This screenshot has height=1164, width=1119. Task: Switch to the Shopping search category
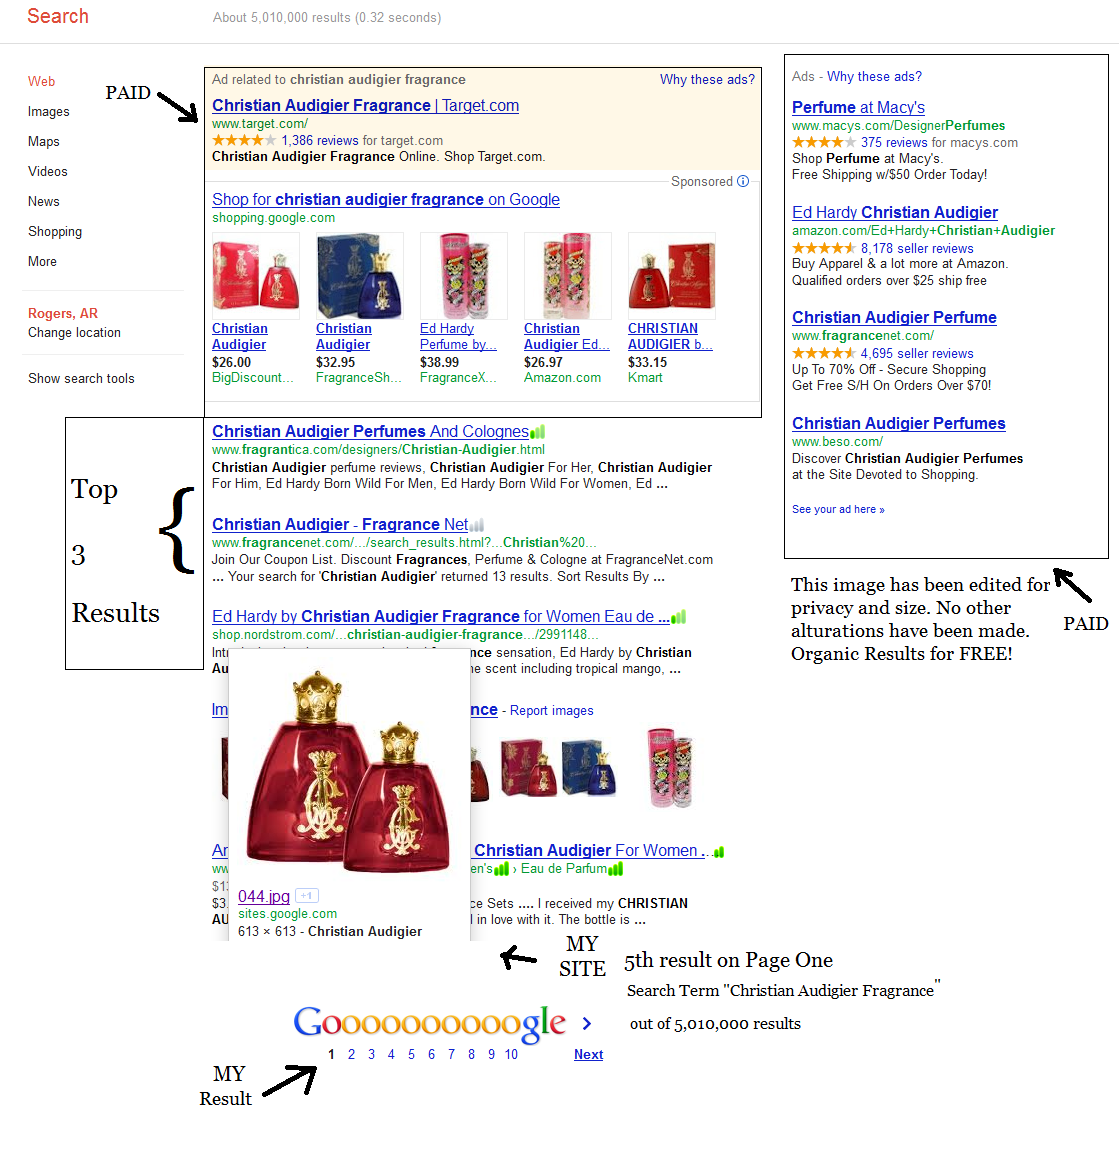click(55, 232)
